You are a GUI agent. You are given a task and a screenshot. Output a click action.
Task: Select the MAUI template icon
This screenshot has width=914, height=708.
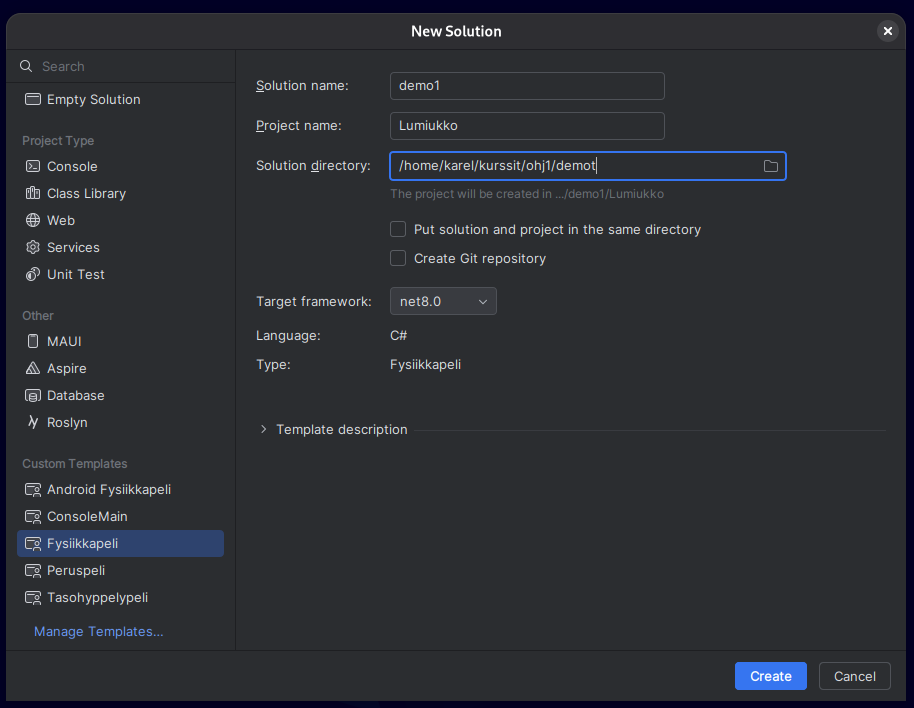click(33, 341)
